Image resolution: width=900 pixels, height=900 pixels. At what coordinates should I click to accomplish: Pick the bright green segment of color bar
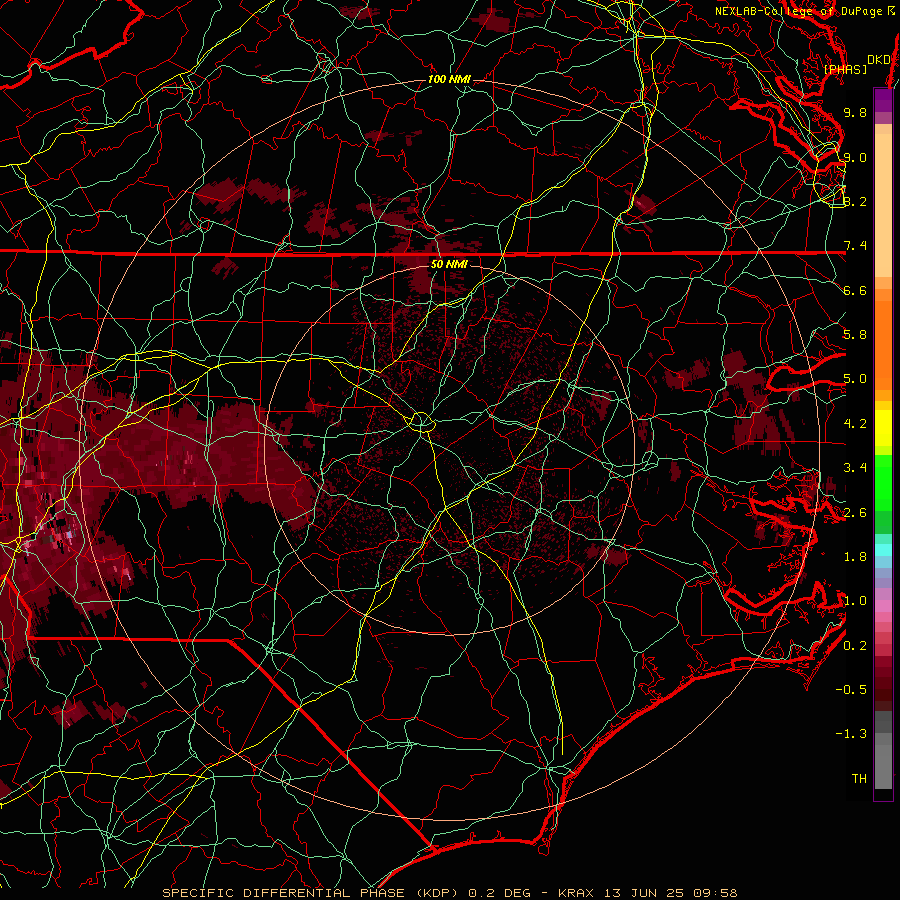883,482
